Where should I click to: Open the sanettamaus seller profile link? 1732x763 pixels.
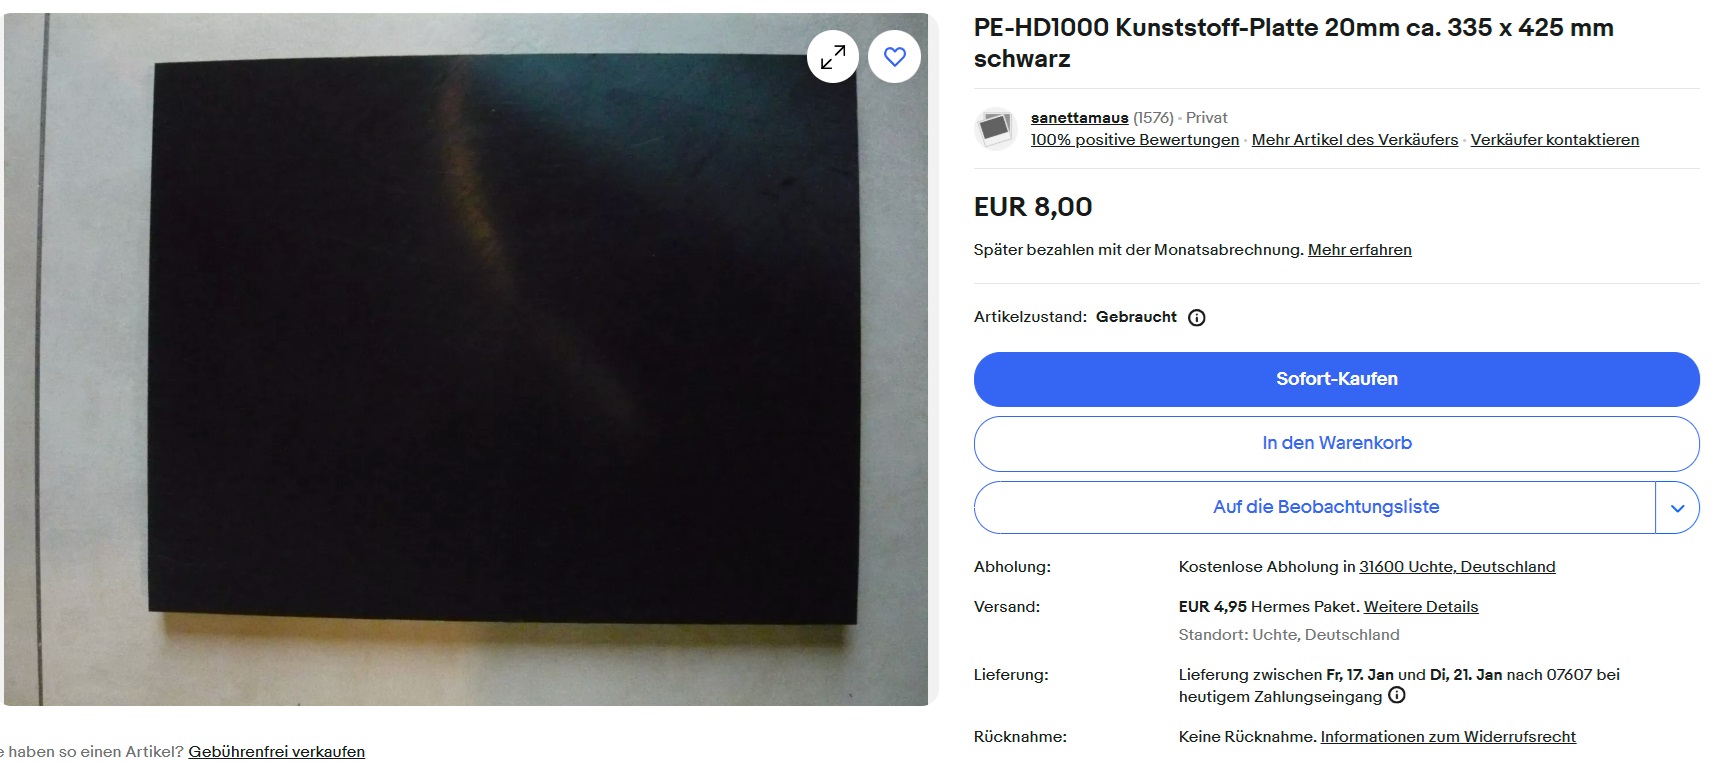tap(1079, 118)
